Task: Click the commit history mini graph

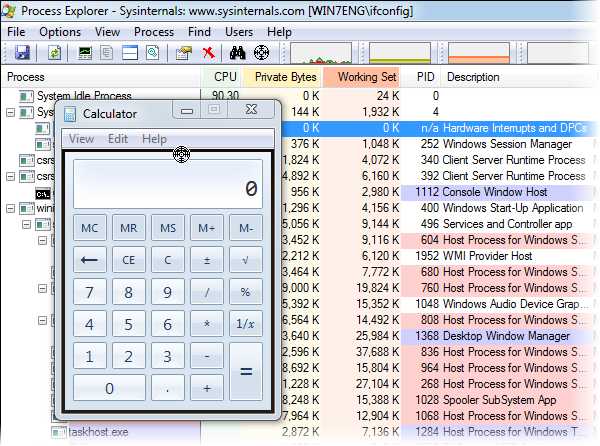Action: coord(399,53)
